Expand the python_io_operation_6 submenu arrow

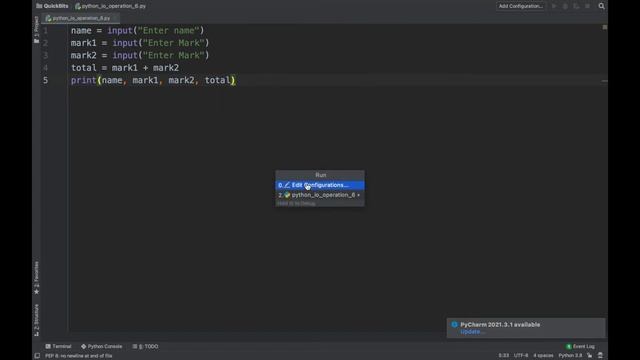359,195
